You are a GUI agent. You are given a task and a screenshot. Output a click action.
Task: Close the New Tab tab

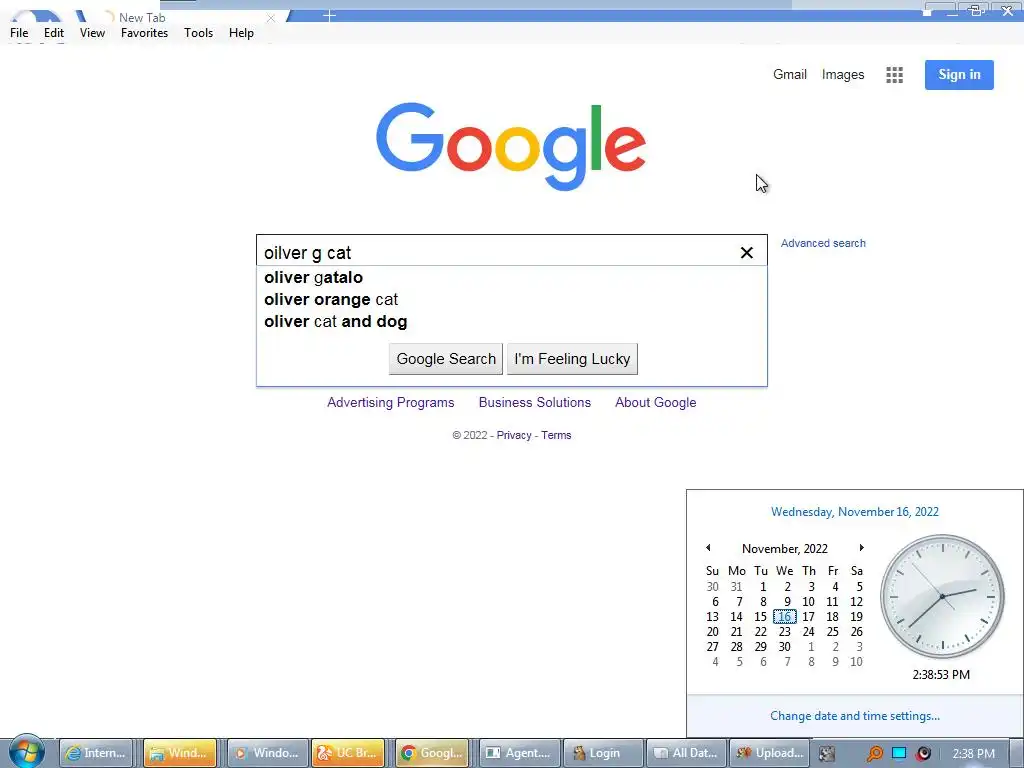coord(270,18)
